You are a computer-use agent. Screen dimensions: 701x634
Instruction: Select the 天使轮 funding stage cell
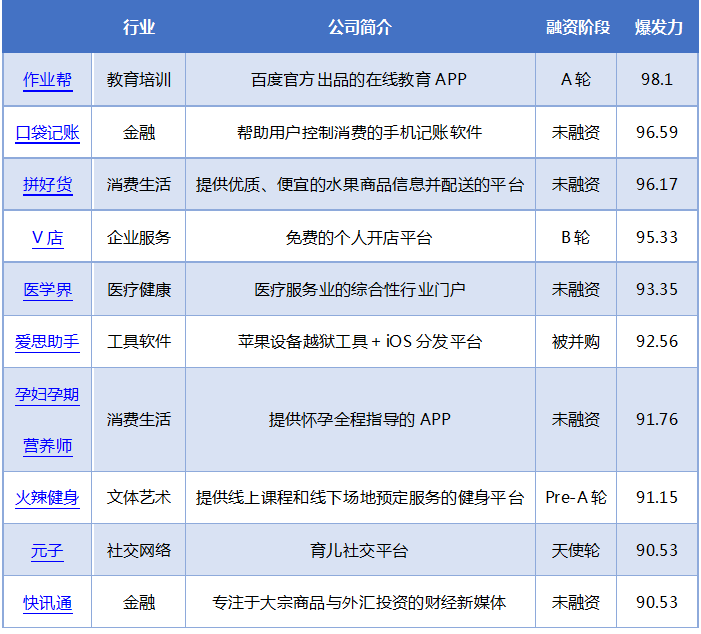click(x=576, y=550)
